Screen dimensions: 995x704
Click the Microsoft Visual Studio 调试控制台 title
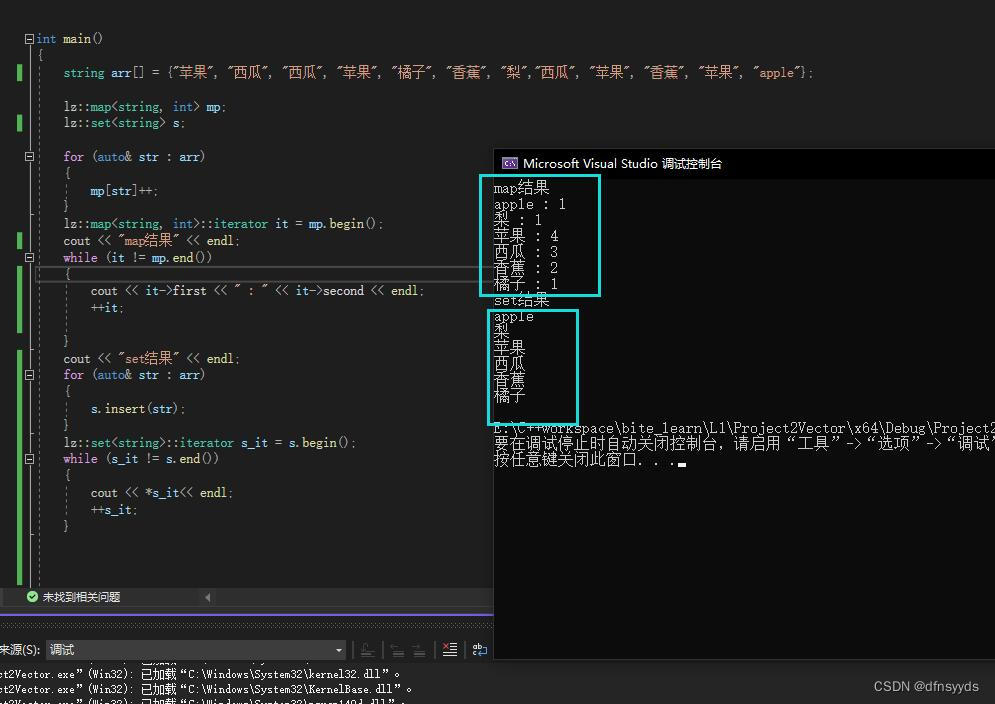coord(622,164)
